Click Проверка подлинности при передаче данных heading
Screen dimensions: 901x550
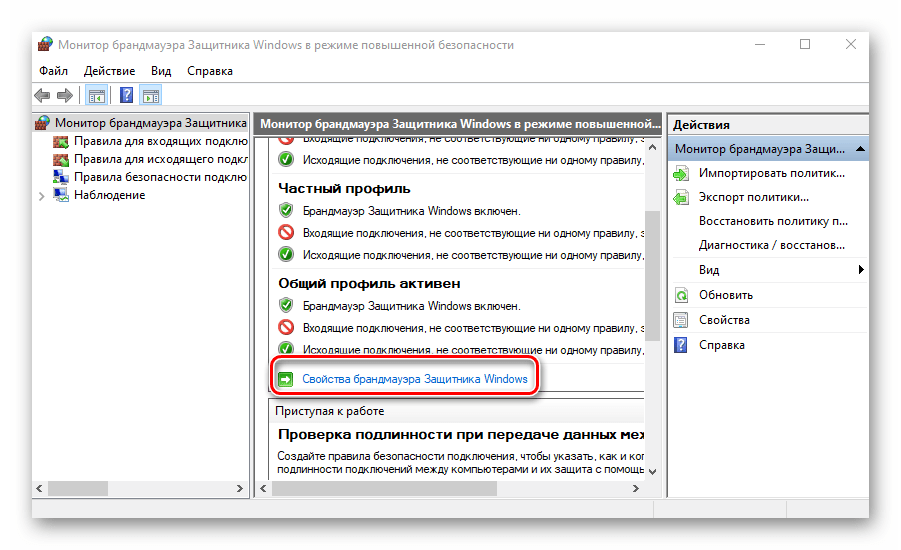(x=461, y=434)
